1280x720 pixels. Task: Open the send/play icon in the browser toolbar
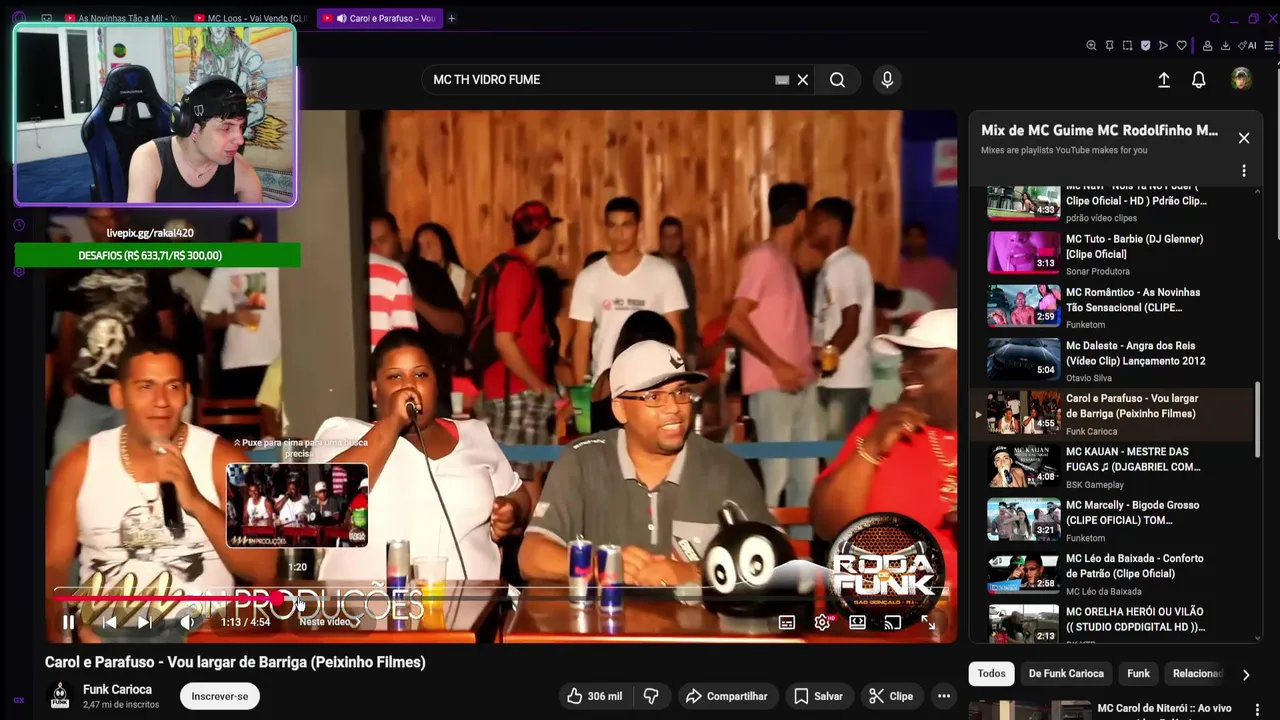1163,45
